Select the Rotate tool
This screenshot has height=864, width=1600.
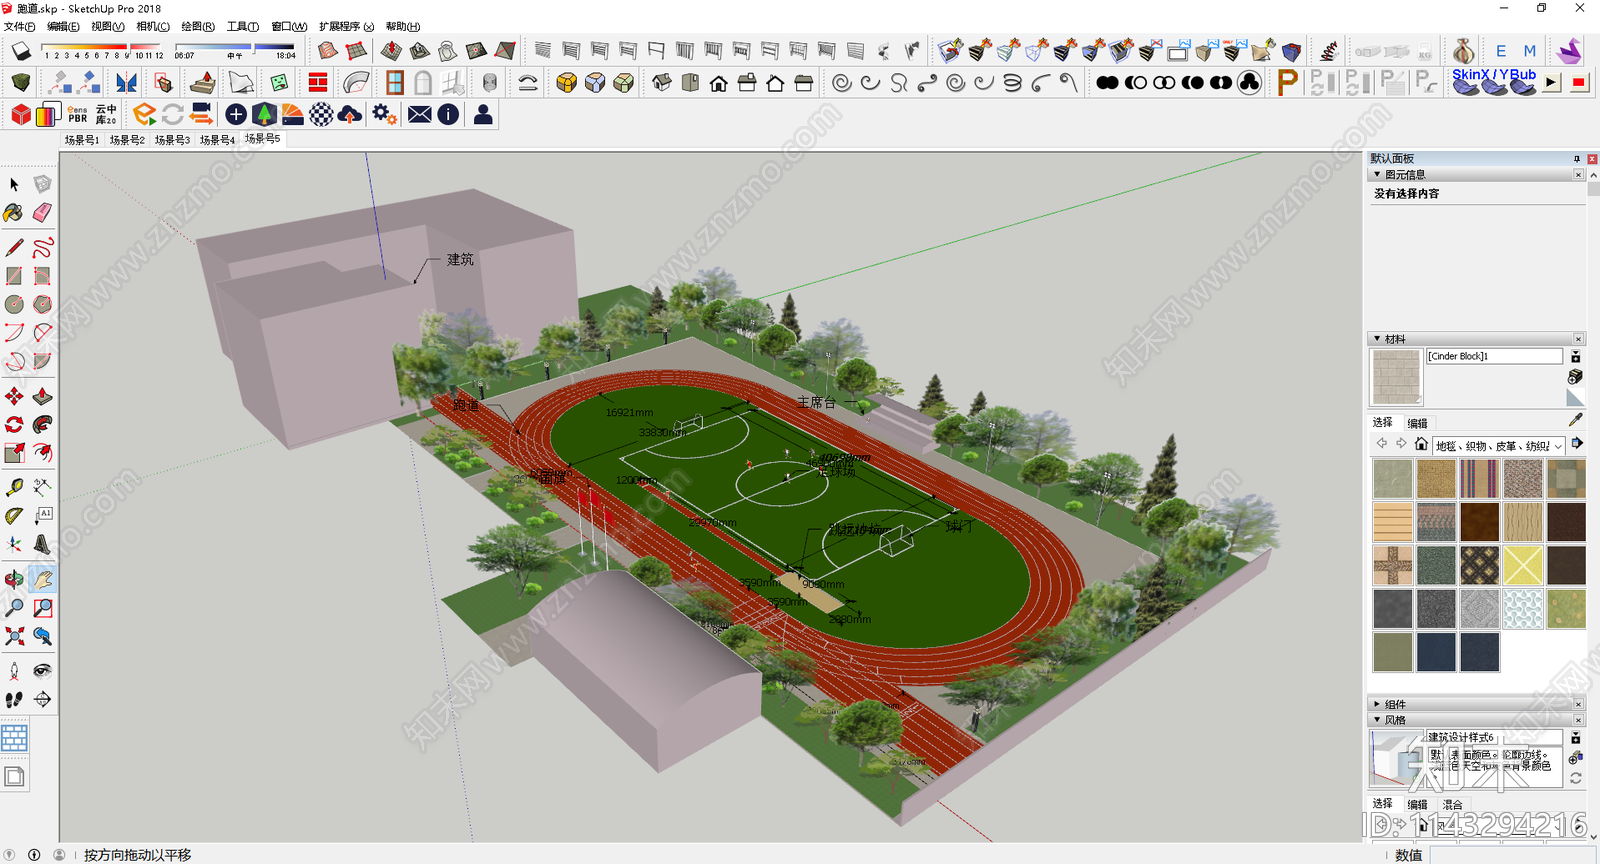tap(14, 424)
